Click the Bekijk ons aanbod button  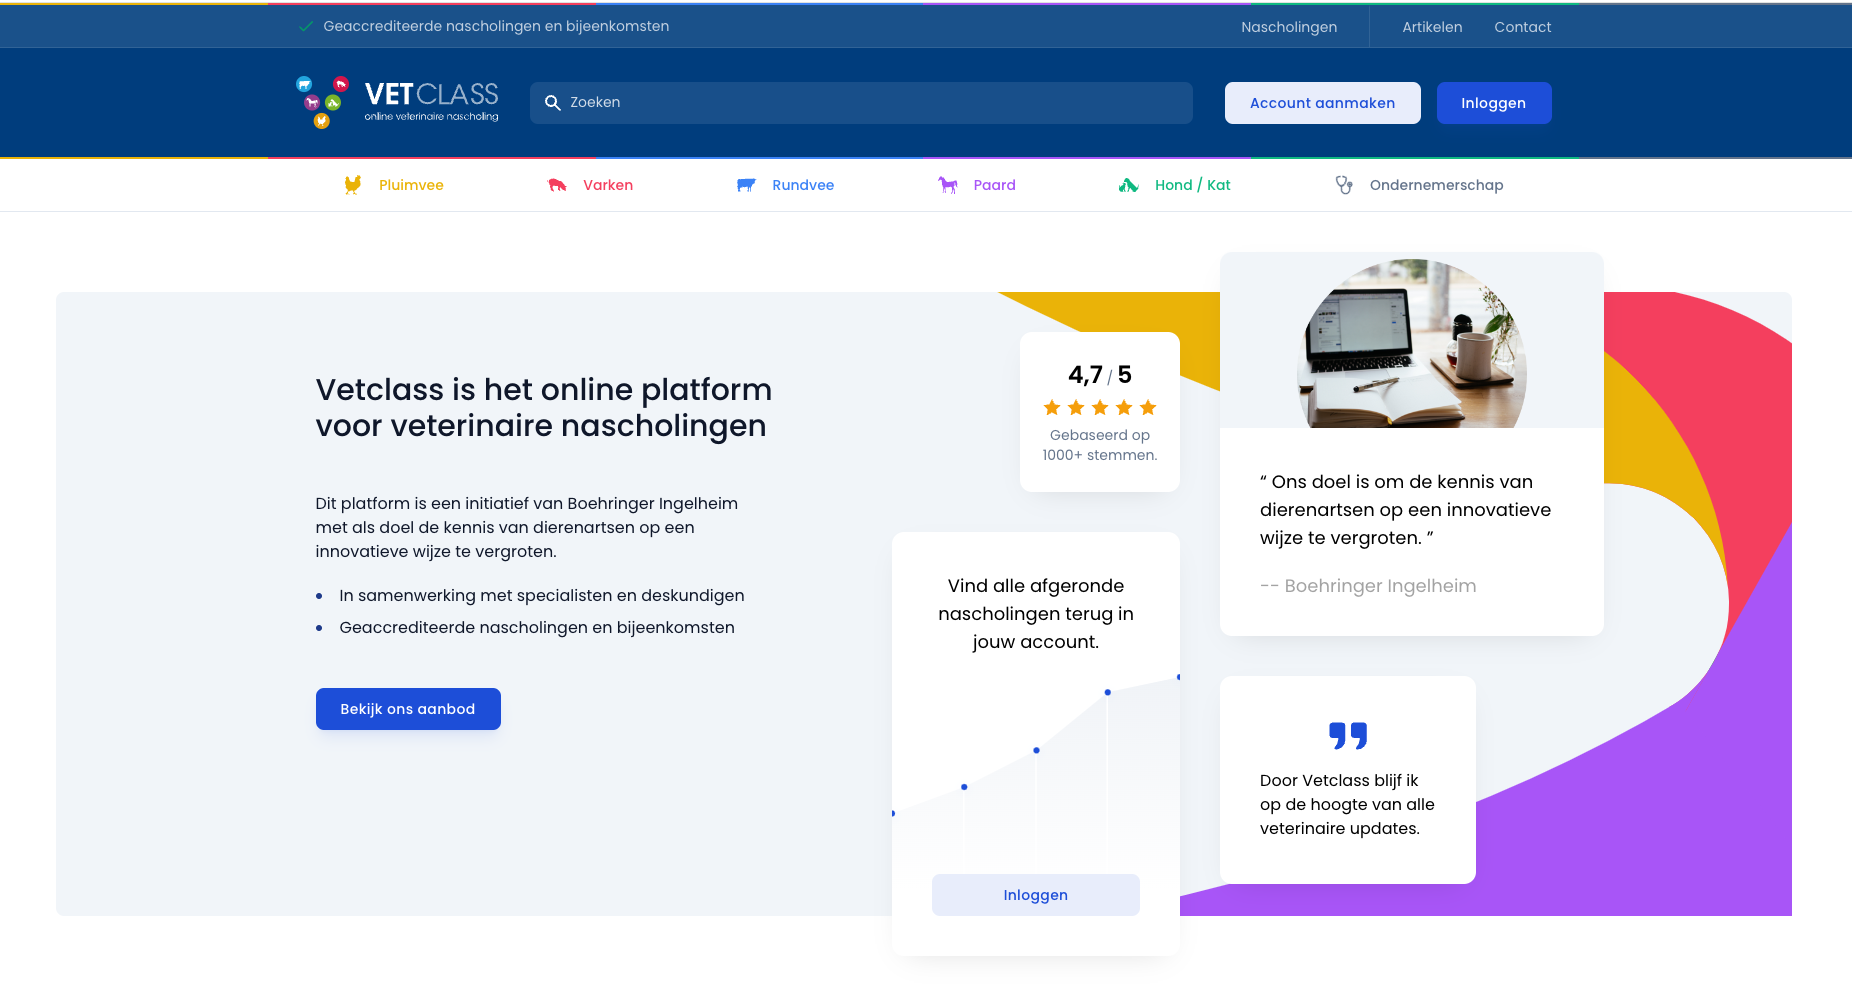click(408, 709)
